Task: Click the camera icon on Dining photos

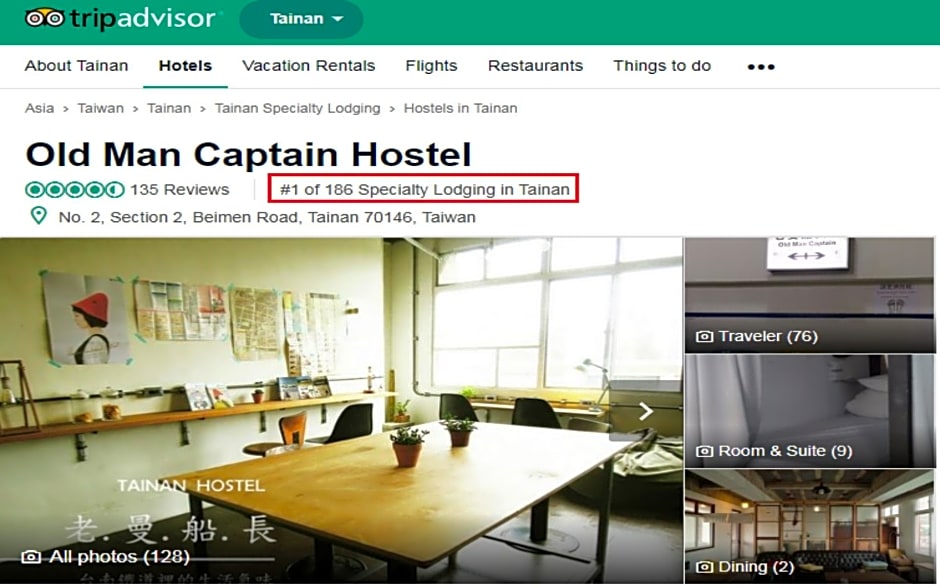Action: tap(706, 566)
